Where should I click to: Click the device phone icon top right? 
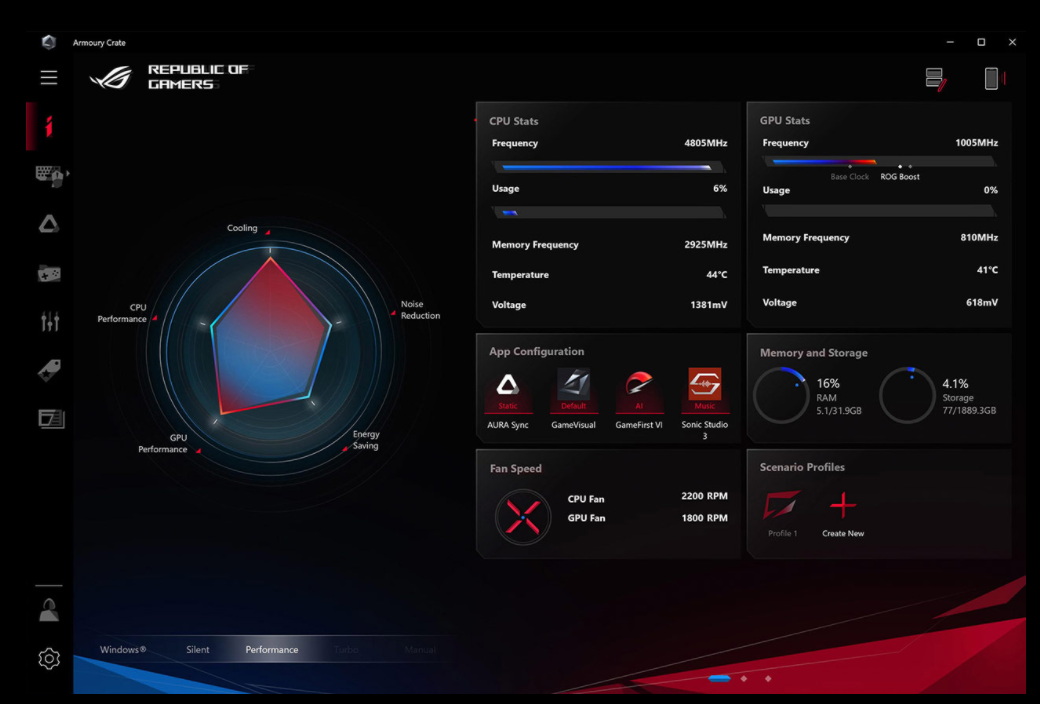[x=992, y=78]
